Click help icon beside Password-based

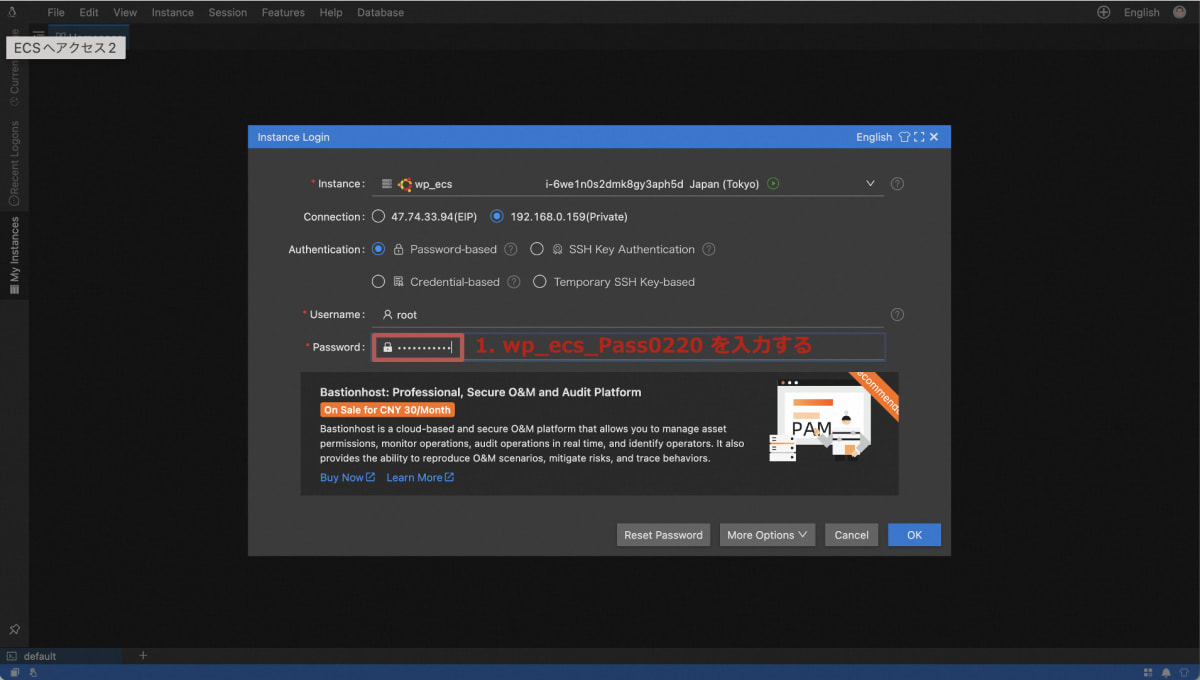511,249
